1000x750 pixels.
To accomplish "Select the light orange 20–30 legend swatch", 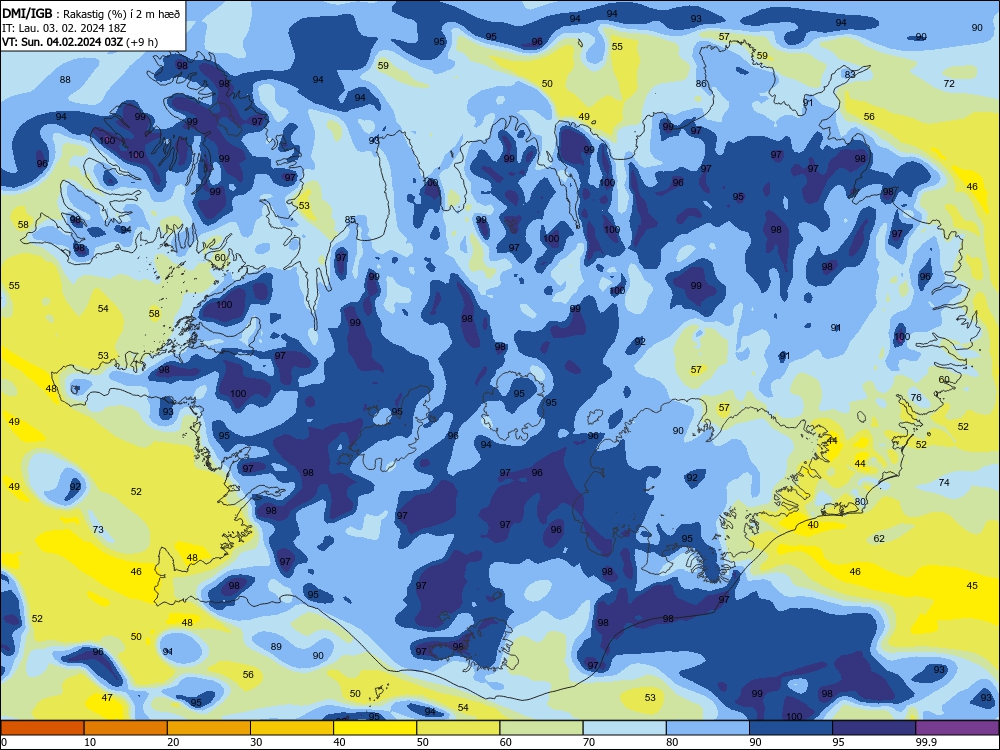I will click(x=209, y=728).
